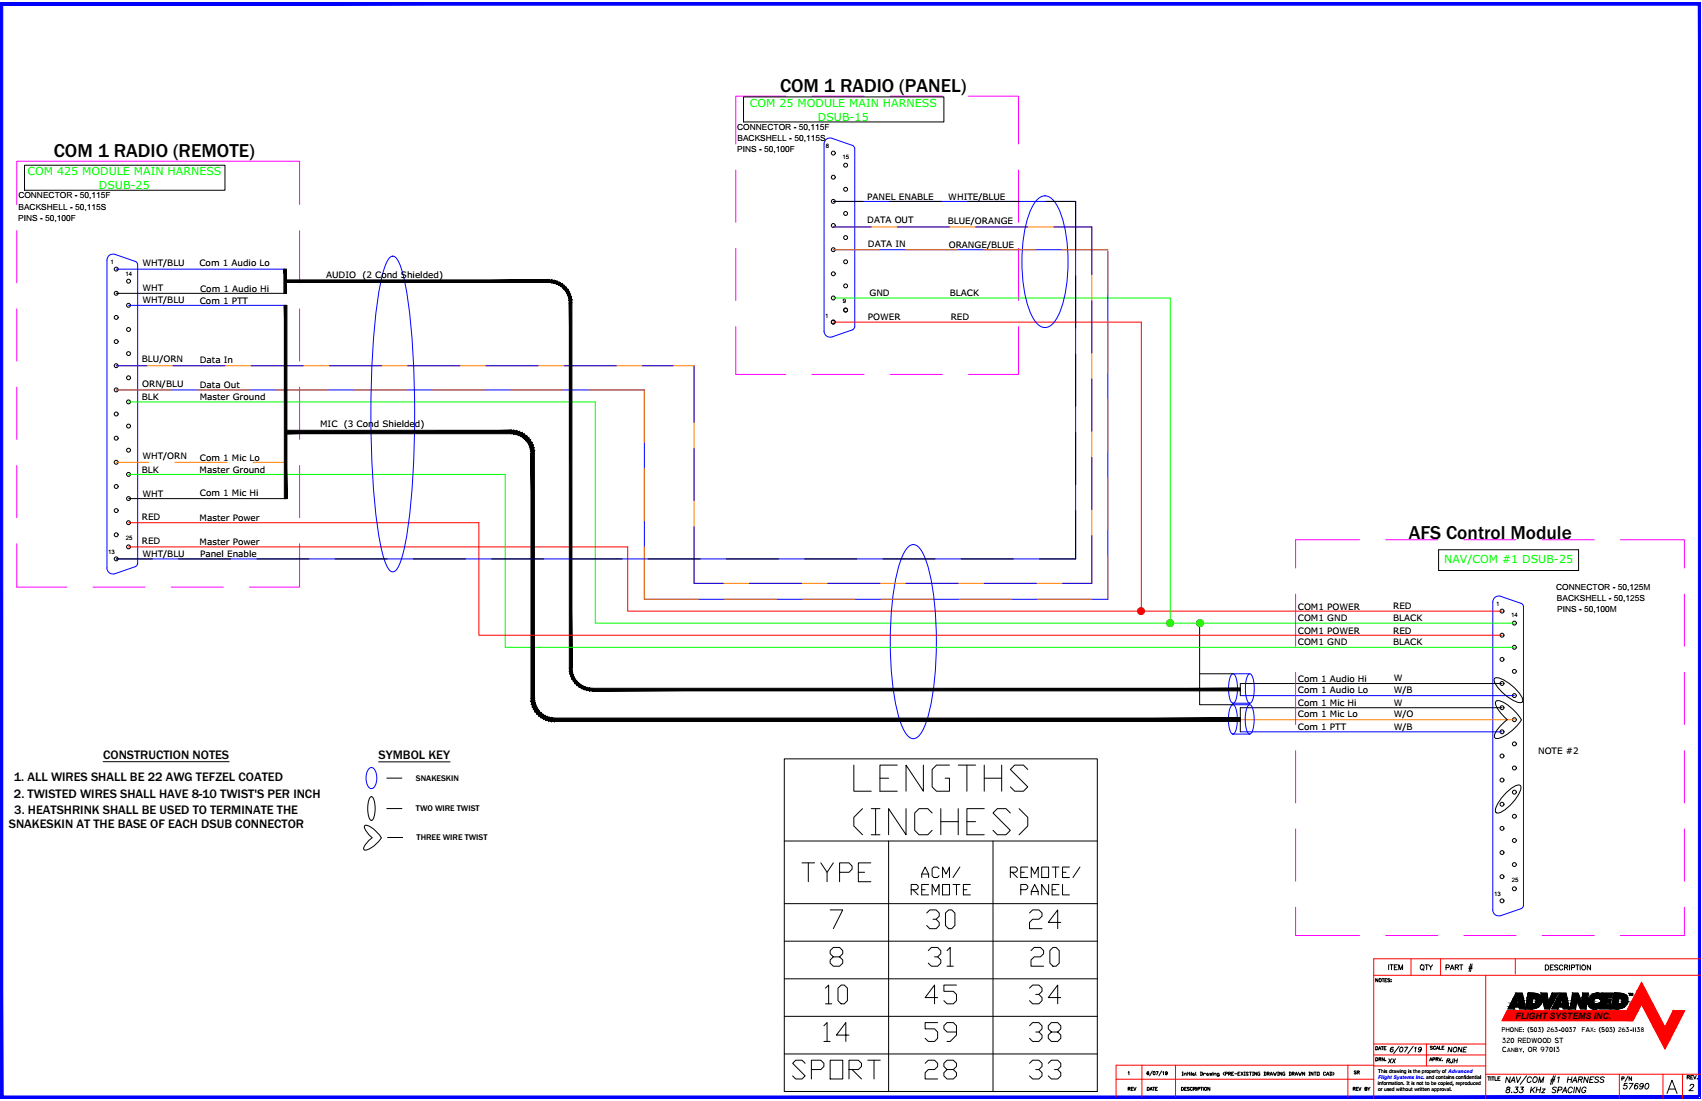Click the DSUB-25 connector of COM 1 Radio Remote
Viewport: 1702px width, 1101px height.
point(122,414)
